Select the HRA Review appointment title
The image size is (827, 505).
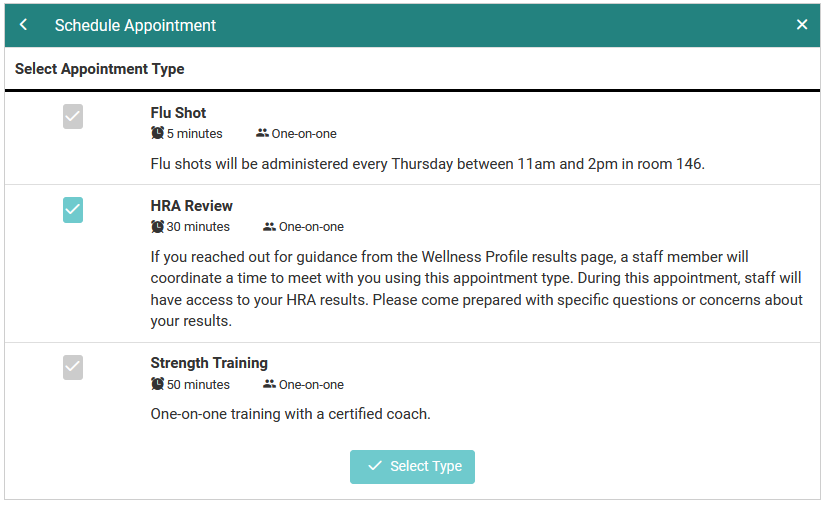tap(191, 206)
